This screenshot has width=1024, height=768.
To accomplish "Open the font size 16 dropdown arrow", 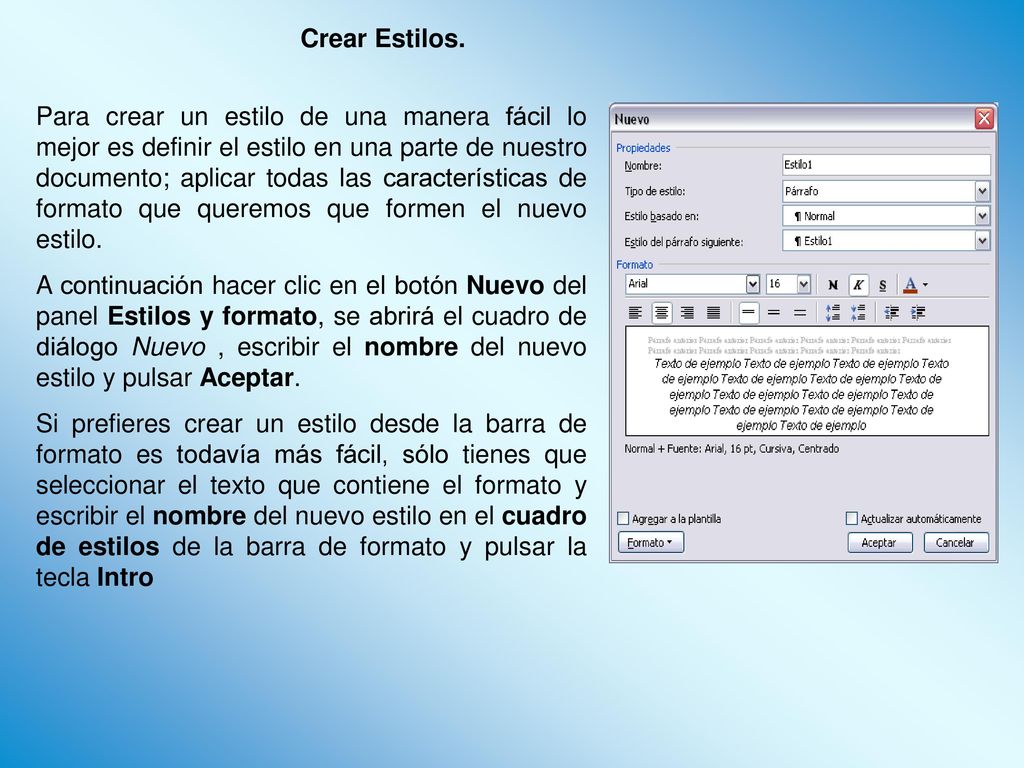I will coord(803,284).
